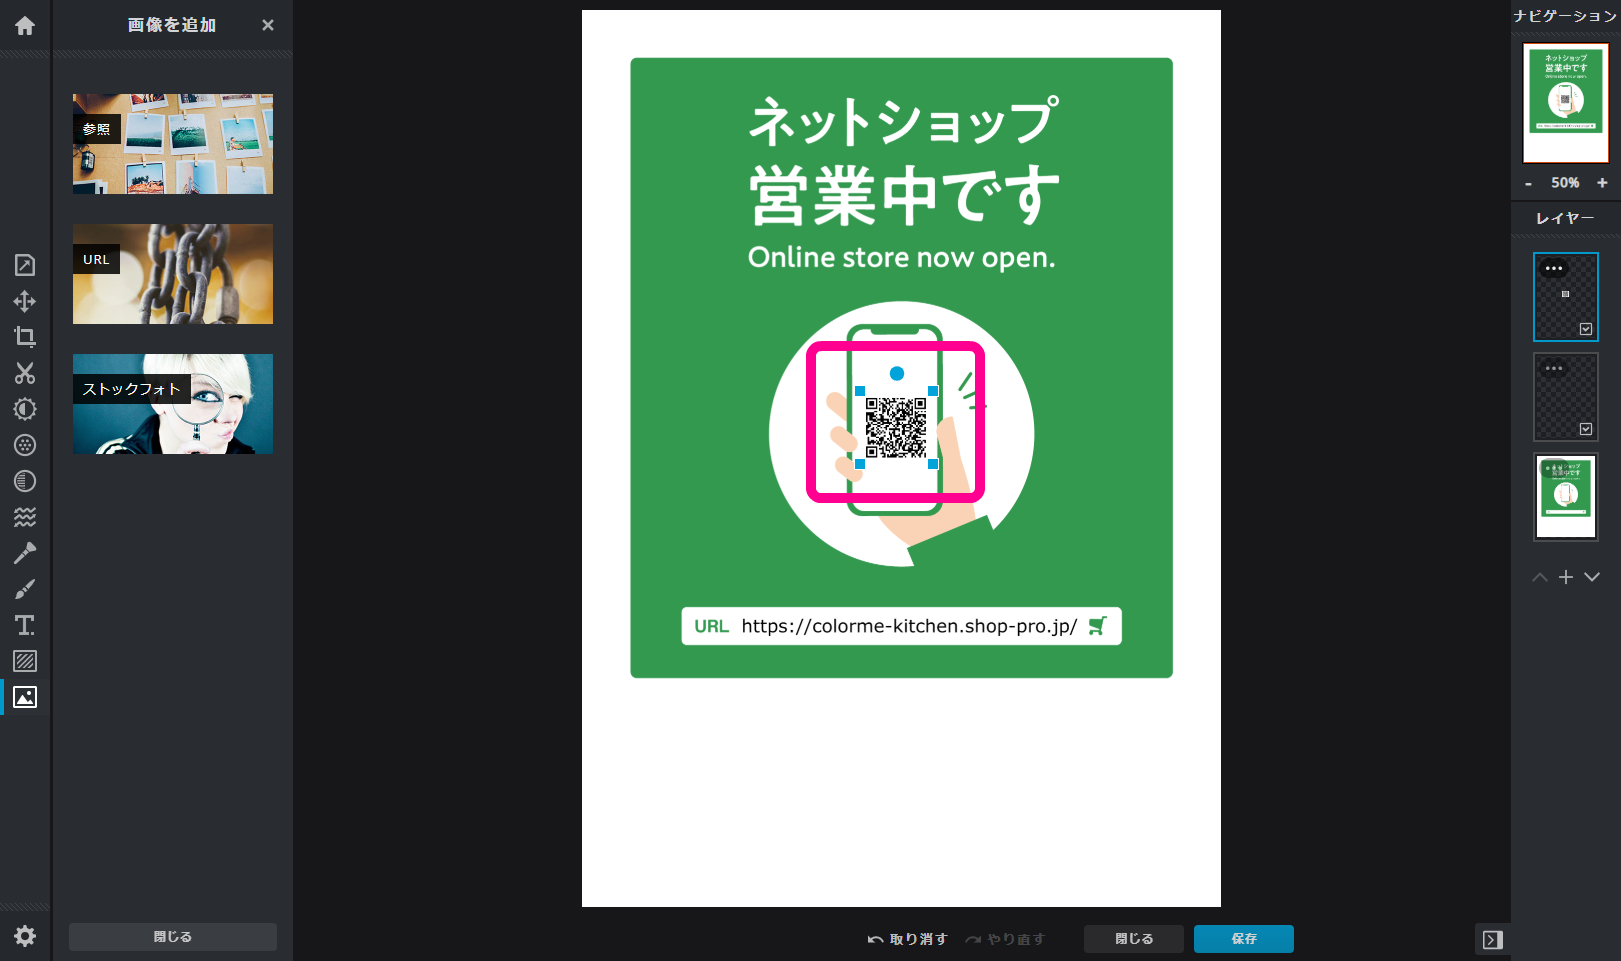This screenshot has width=1621, height=961.
Task: Choose the ストックフォト stock photo option
Action: 173,404
